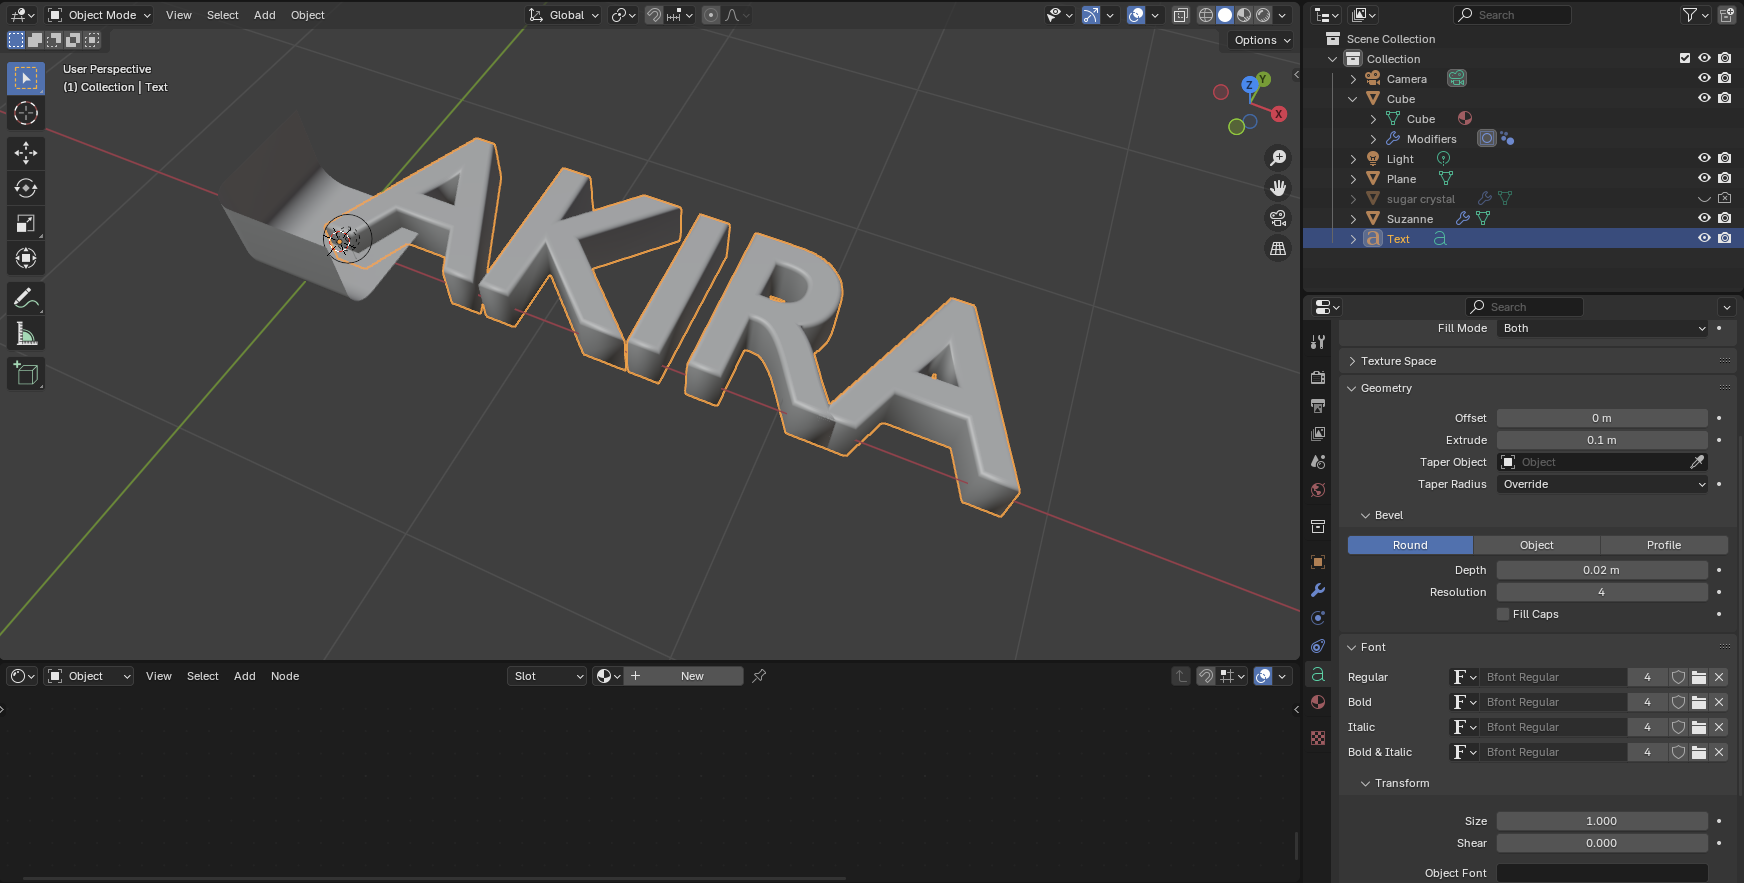Enable the Fill Caps checkbox
This screenshot has width=1744, height=883.
1503,614
